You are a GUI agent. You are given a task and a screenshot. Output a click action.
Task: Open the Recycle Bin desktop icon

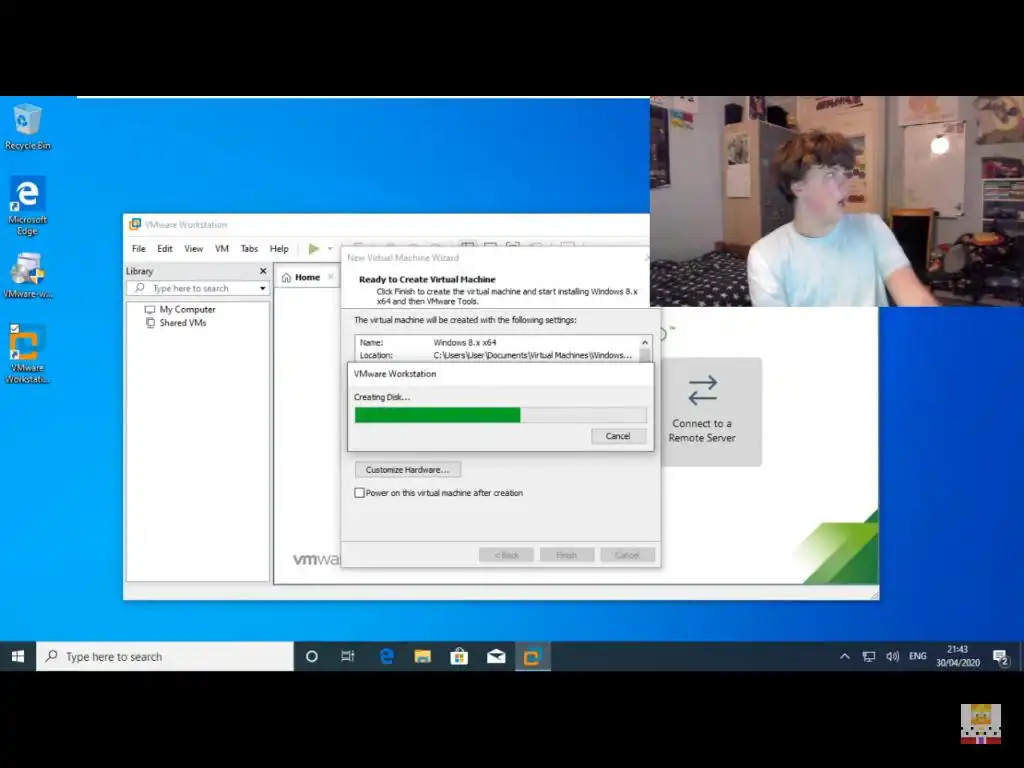click(x=27, y=127)
